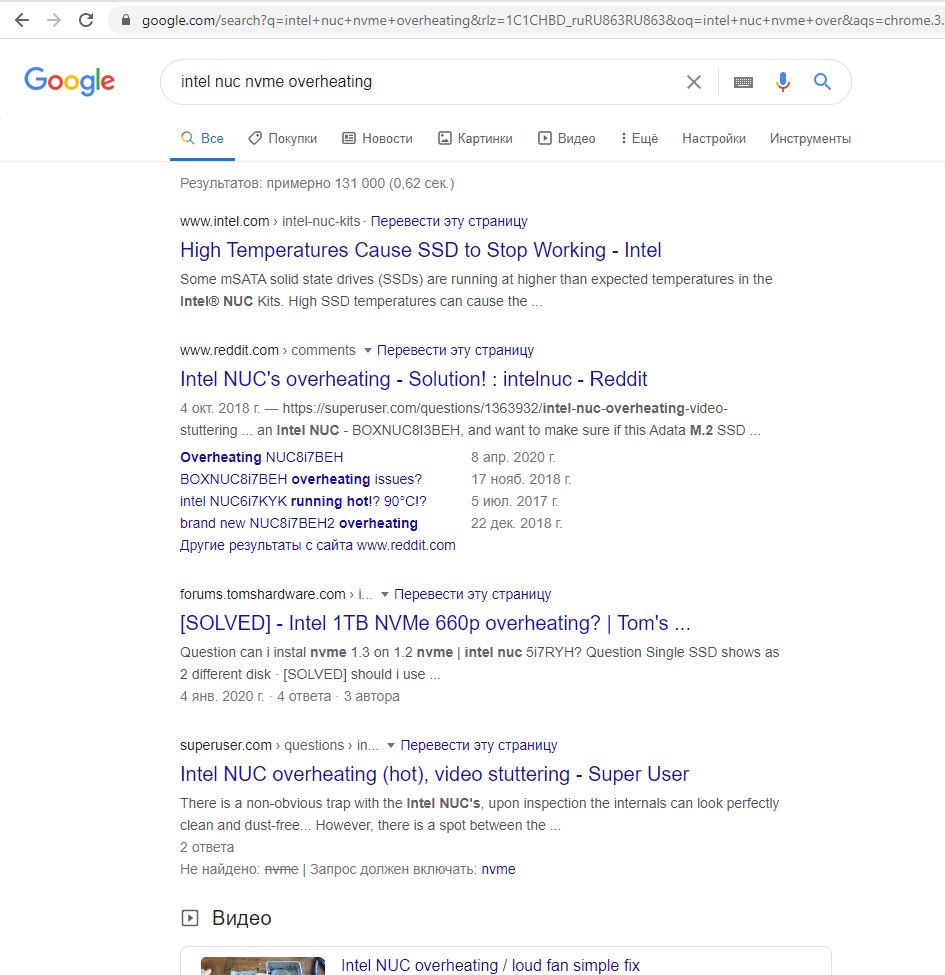Expand the dropdown arrow by superuser.com result
This screenshot has width=945, height=975.
390,745
